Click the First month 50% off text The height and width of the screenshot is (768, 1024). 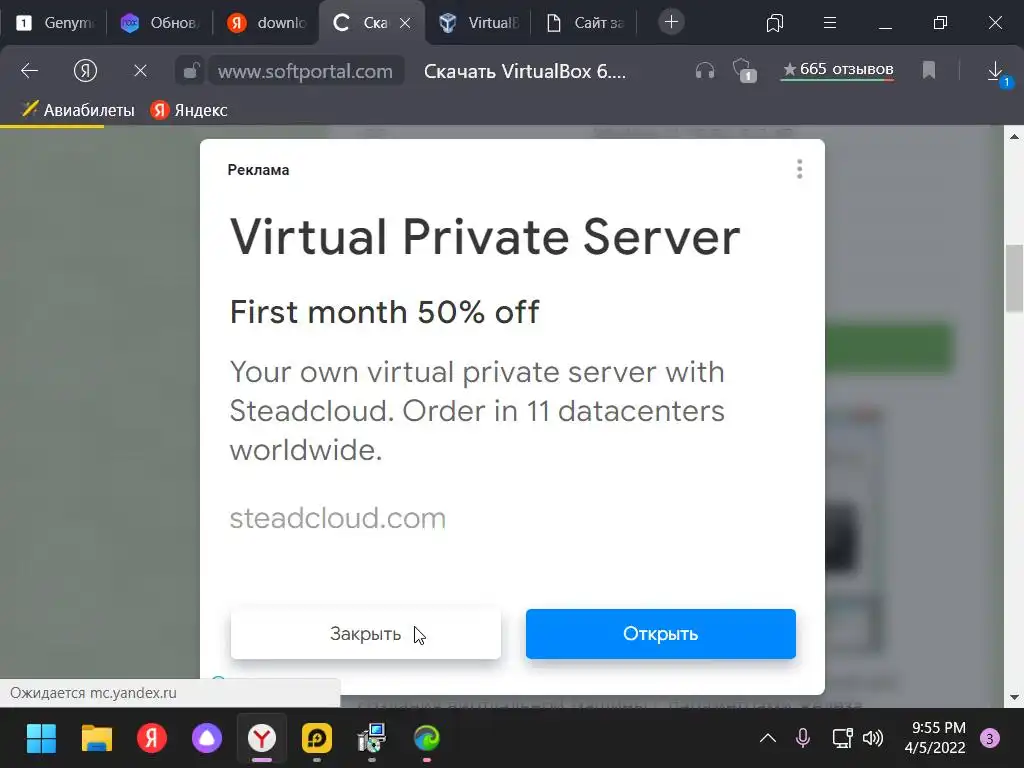(x=385, y=312)
